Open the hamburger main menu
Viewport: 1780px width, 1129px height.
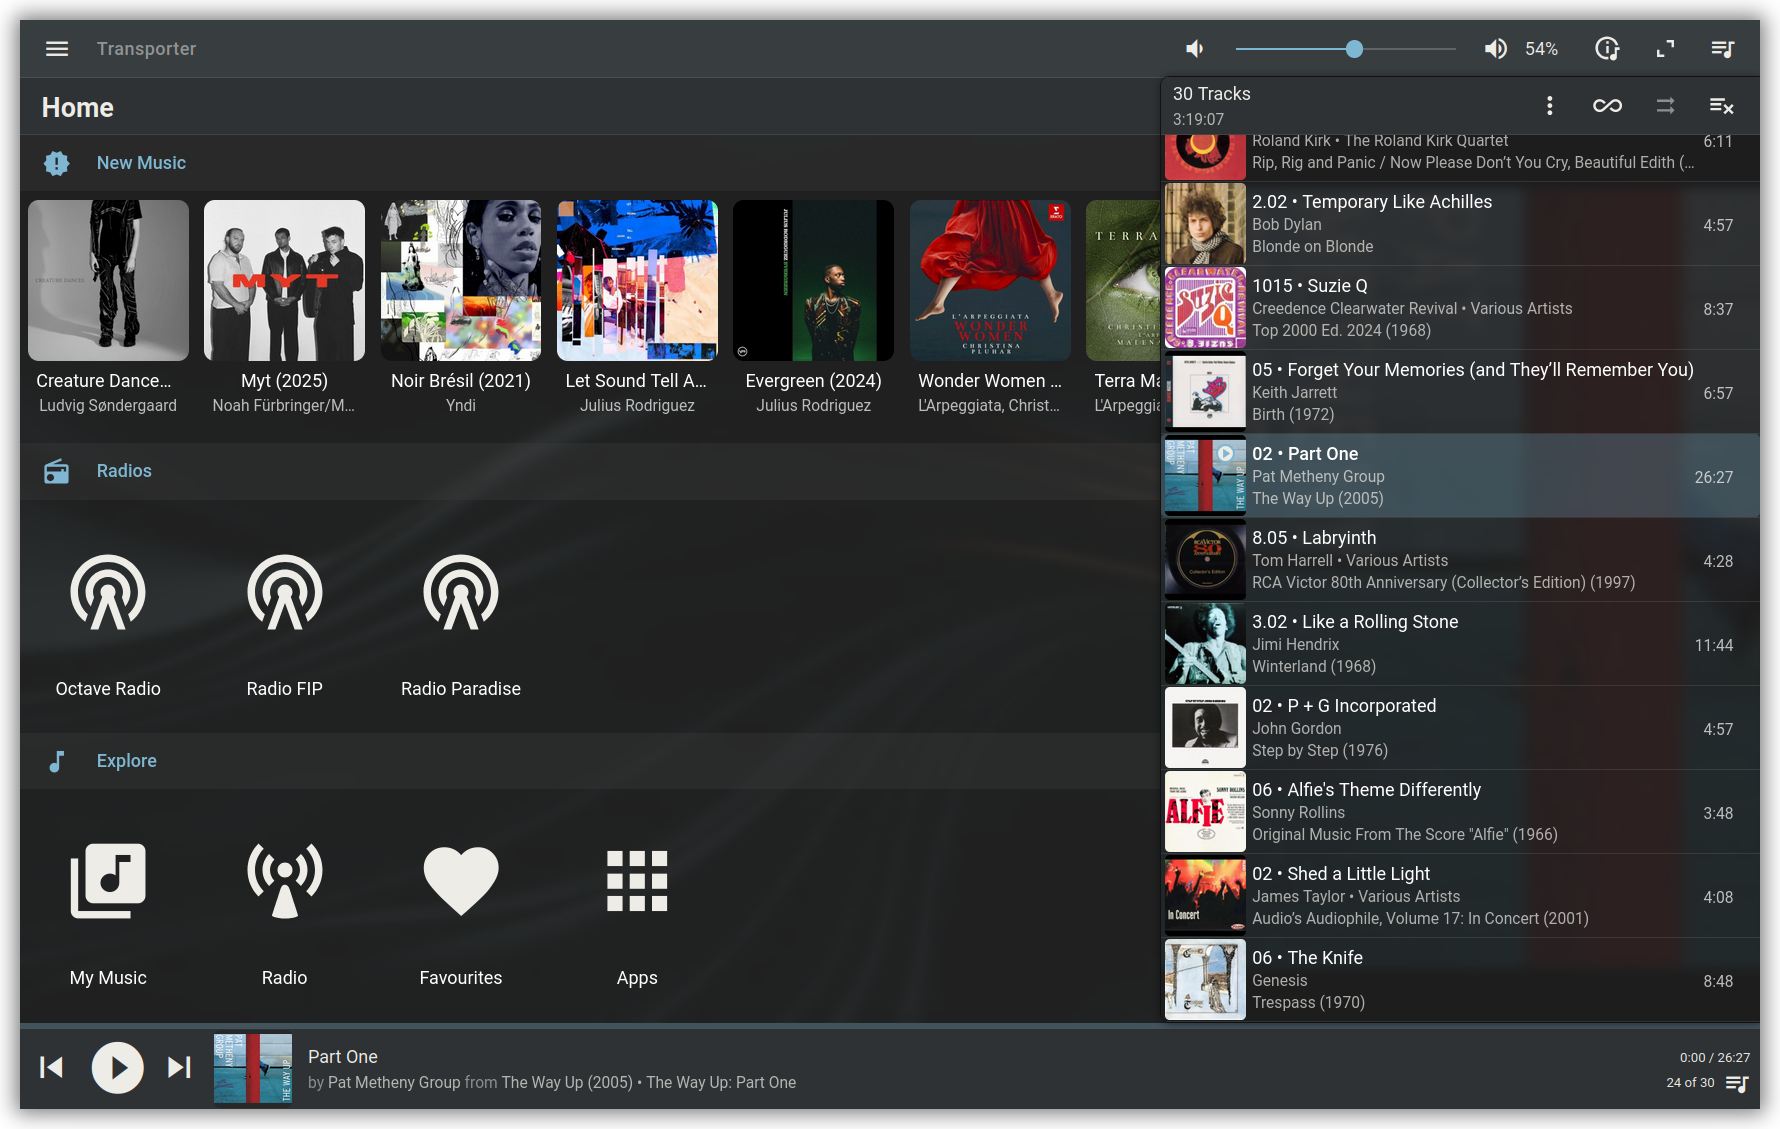tap(57, 49)
